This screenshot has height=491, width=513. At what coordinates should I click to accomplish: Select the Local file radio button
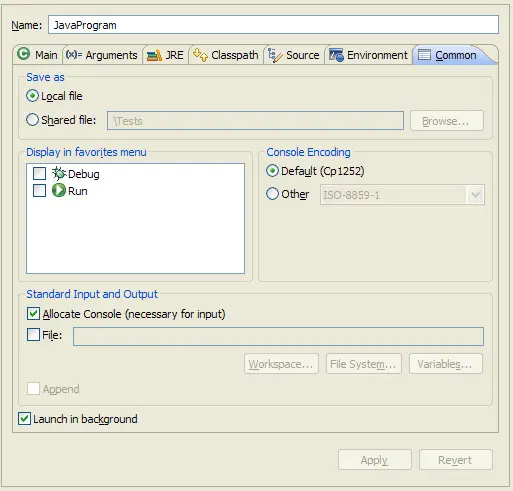tap(32, 96)
